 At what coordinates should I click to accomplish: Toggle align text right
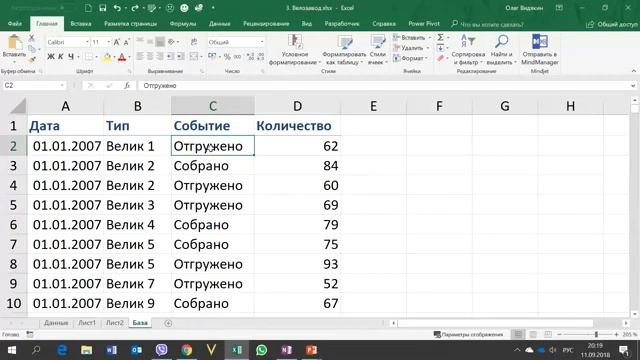coord(160,56)
